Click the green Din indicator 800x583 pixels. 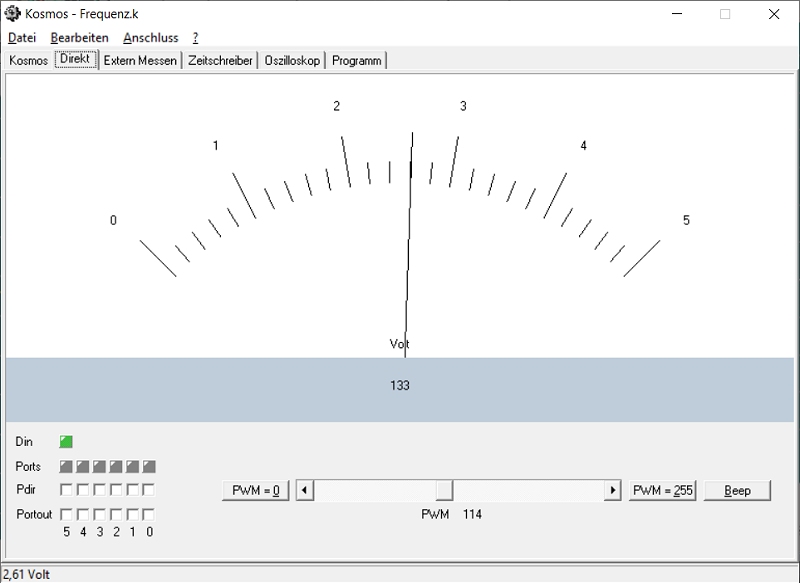(66, 441)
